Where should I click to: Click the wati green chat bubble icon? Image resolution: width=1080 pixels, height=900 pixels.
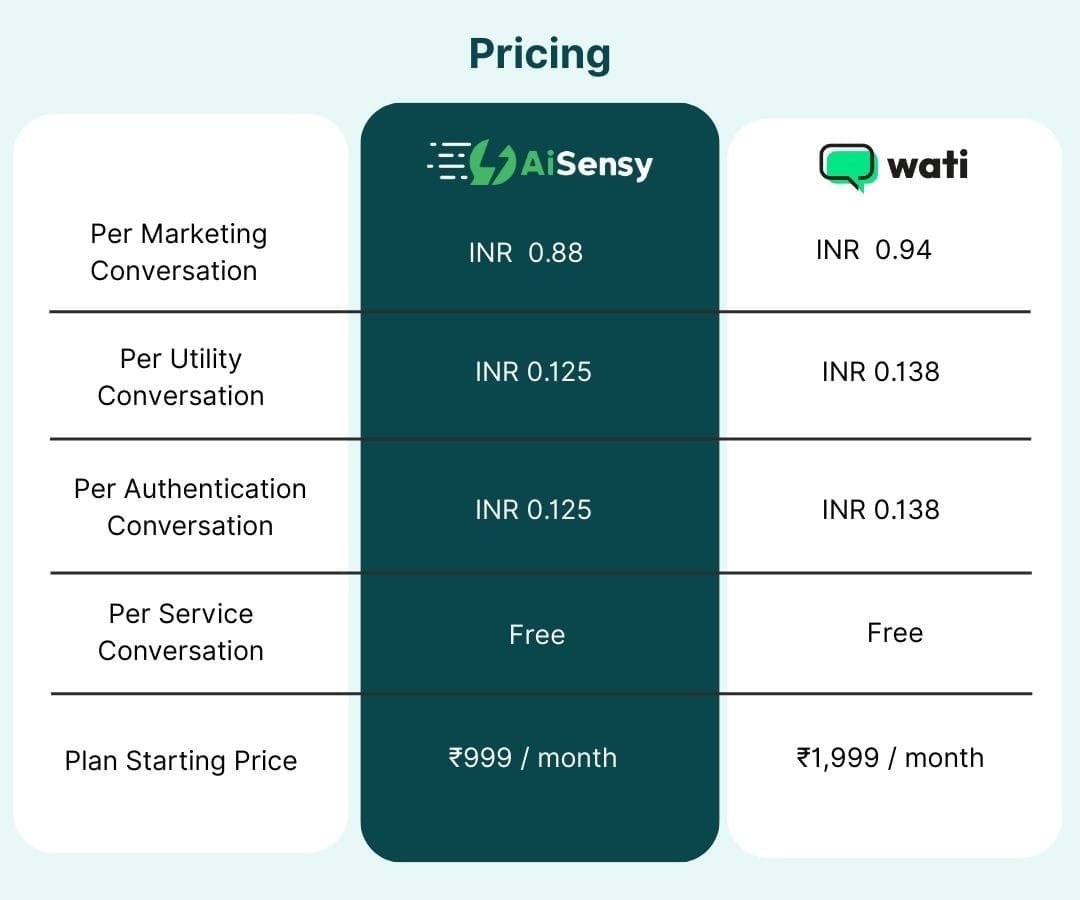tap(848, 167)
